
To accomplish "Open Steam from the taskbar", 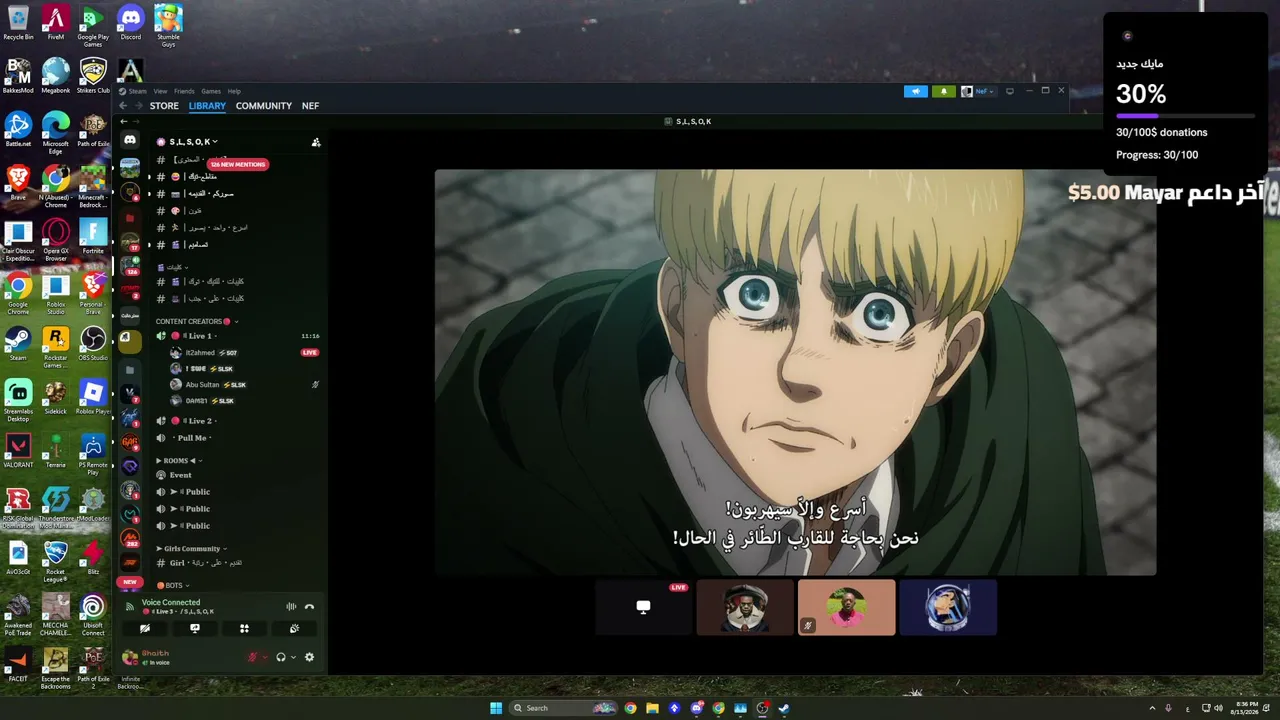I will click(x=784, y=708).
